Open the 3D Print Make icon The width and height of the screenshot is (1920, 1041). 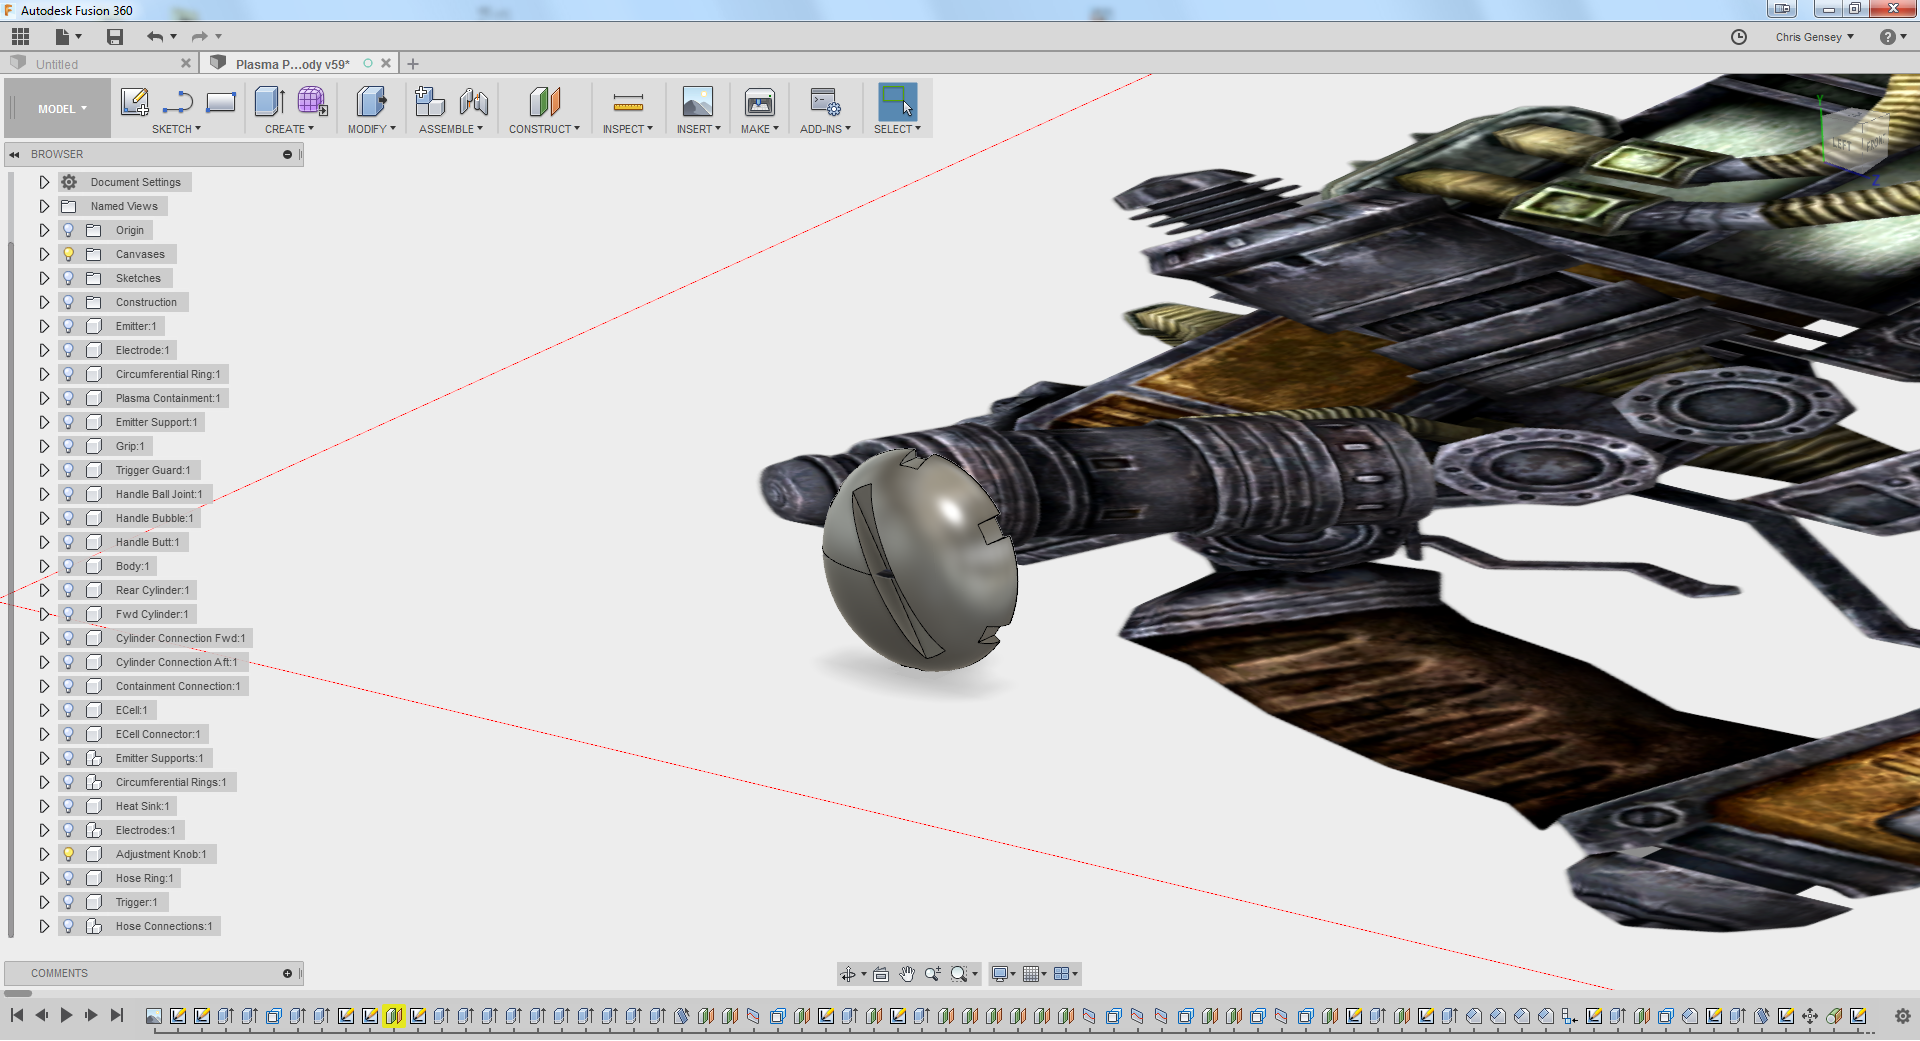(759, 102)
